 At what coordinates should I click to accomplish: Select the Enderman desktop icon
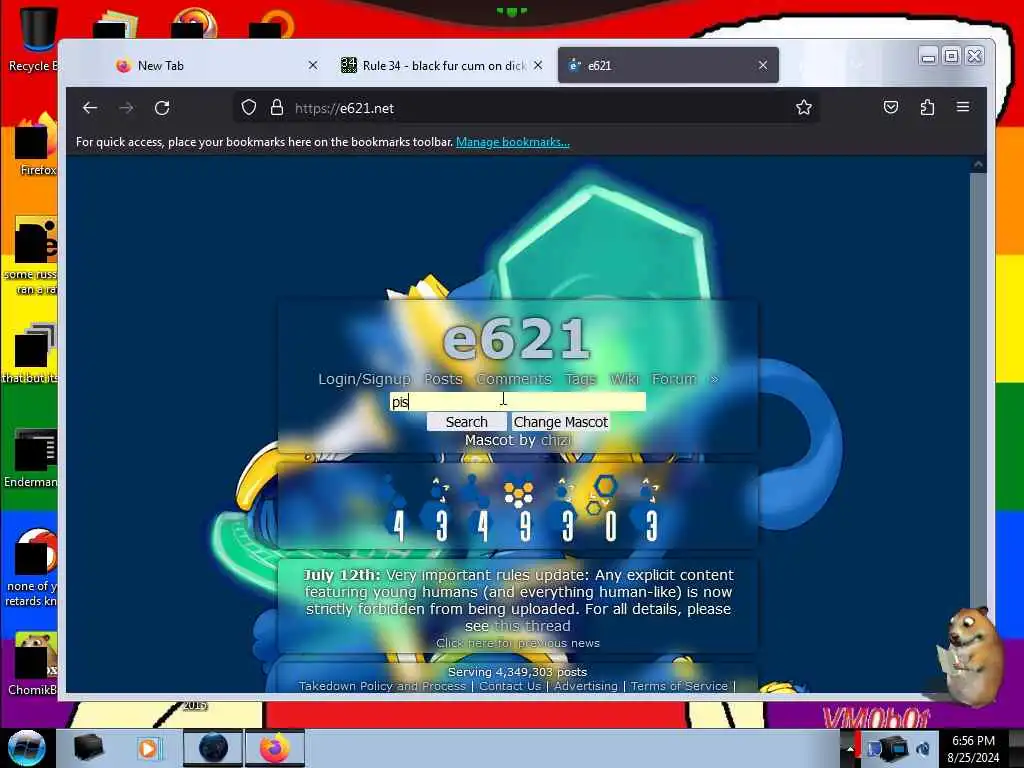[33, 458]
